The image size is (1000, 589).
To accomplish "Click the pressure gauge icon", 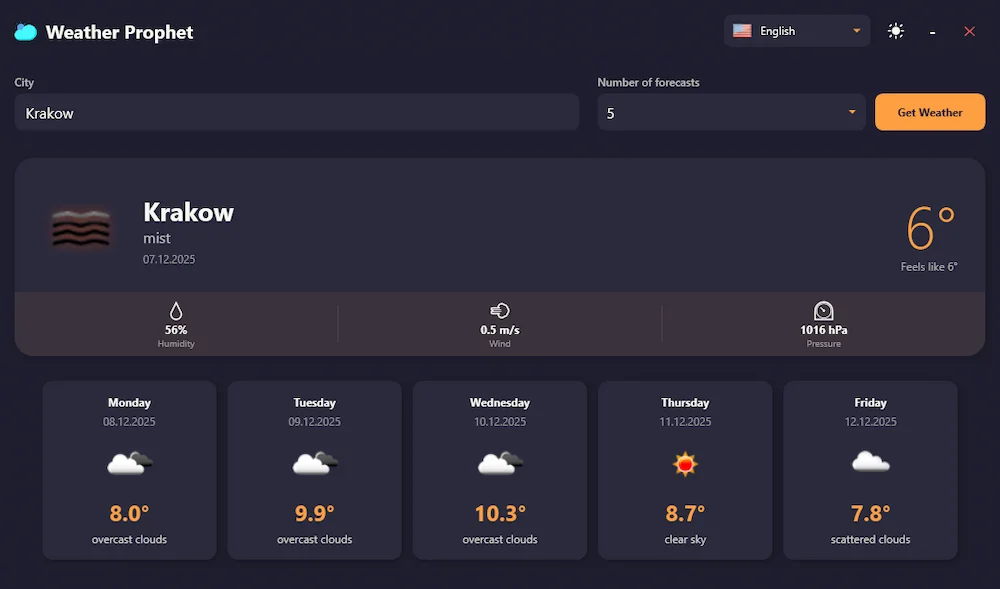I will (823, 311).
